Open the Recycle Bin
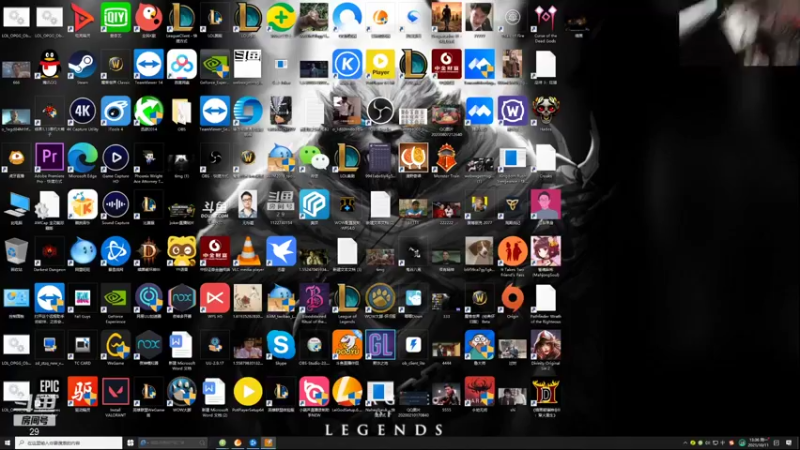This screenshot has height=450, width=800. (16, 251)
